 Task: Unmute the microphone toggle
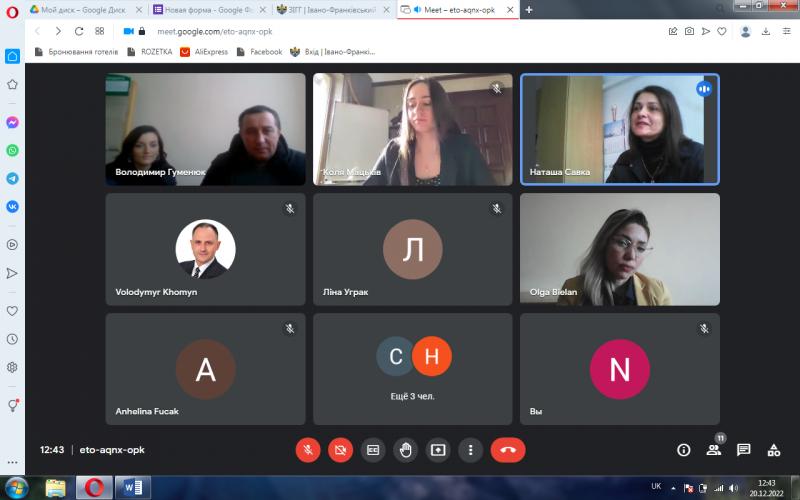[x=308, y=450]
